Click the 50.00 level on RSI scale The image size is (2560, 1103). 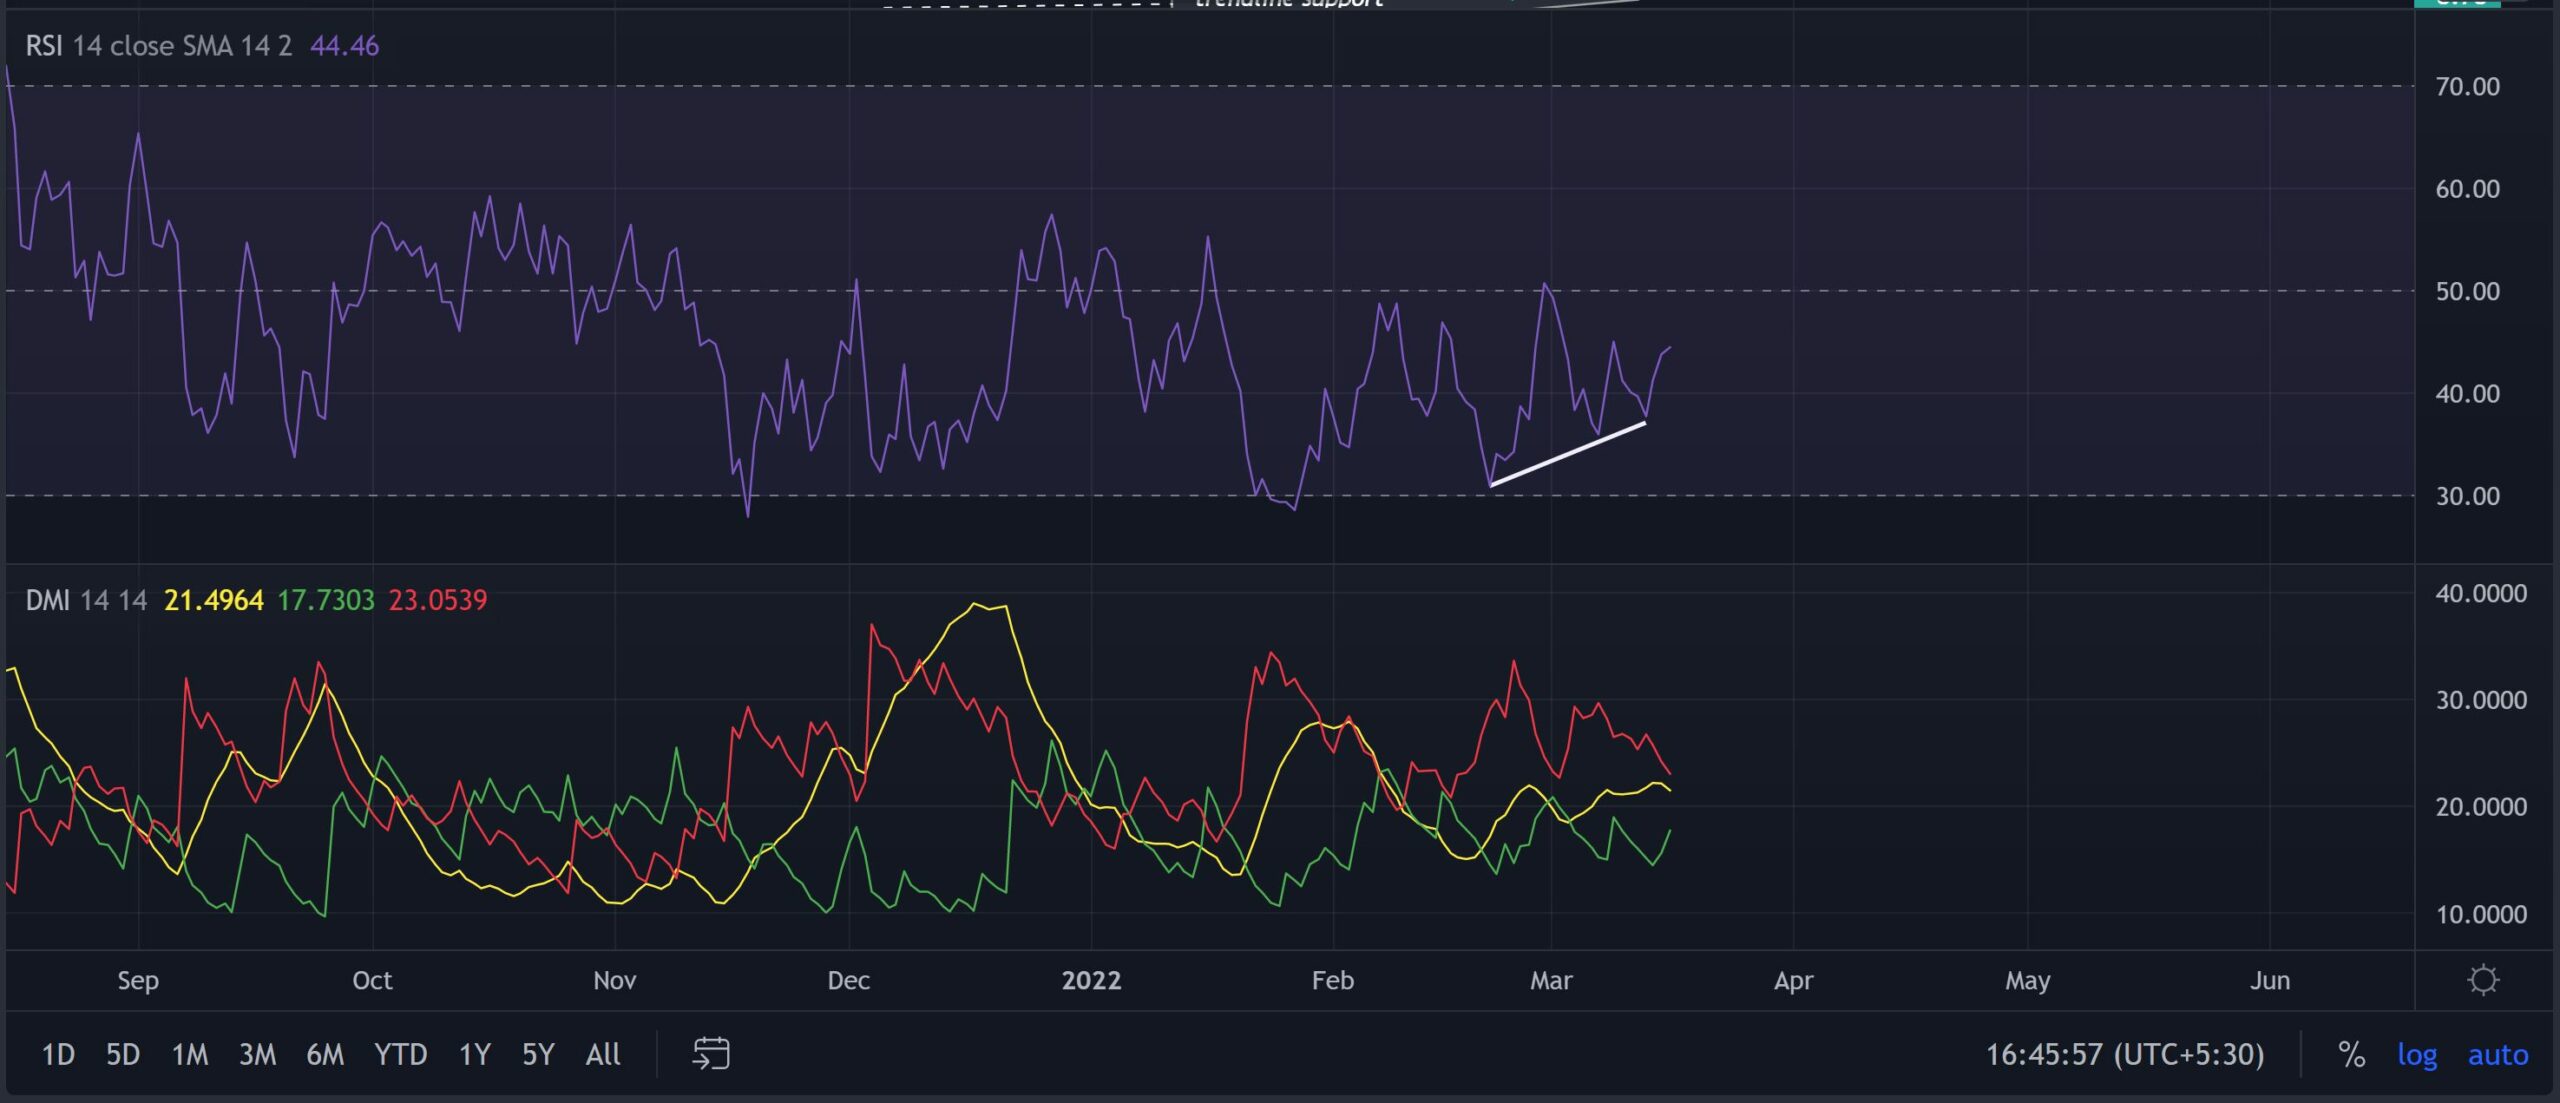coord(2467,291)
